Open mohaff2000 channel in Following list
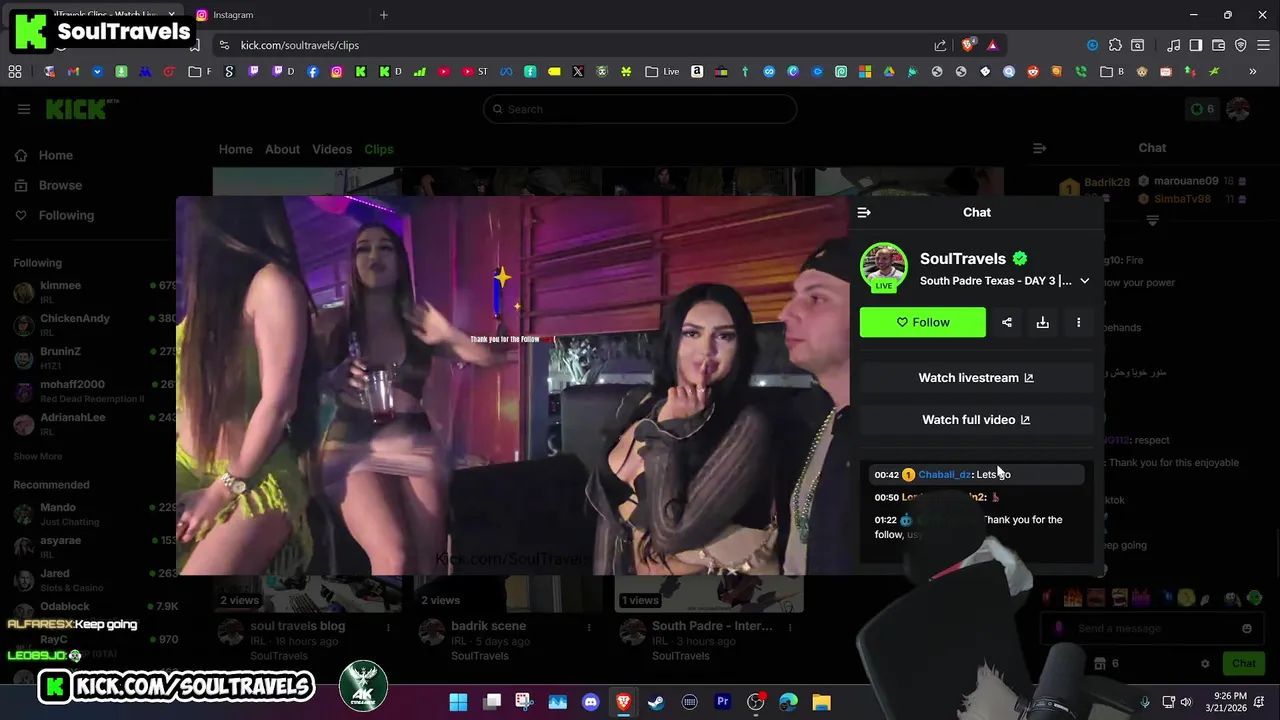 (x=95, y=390)
